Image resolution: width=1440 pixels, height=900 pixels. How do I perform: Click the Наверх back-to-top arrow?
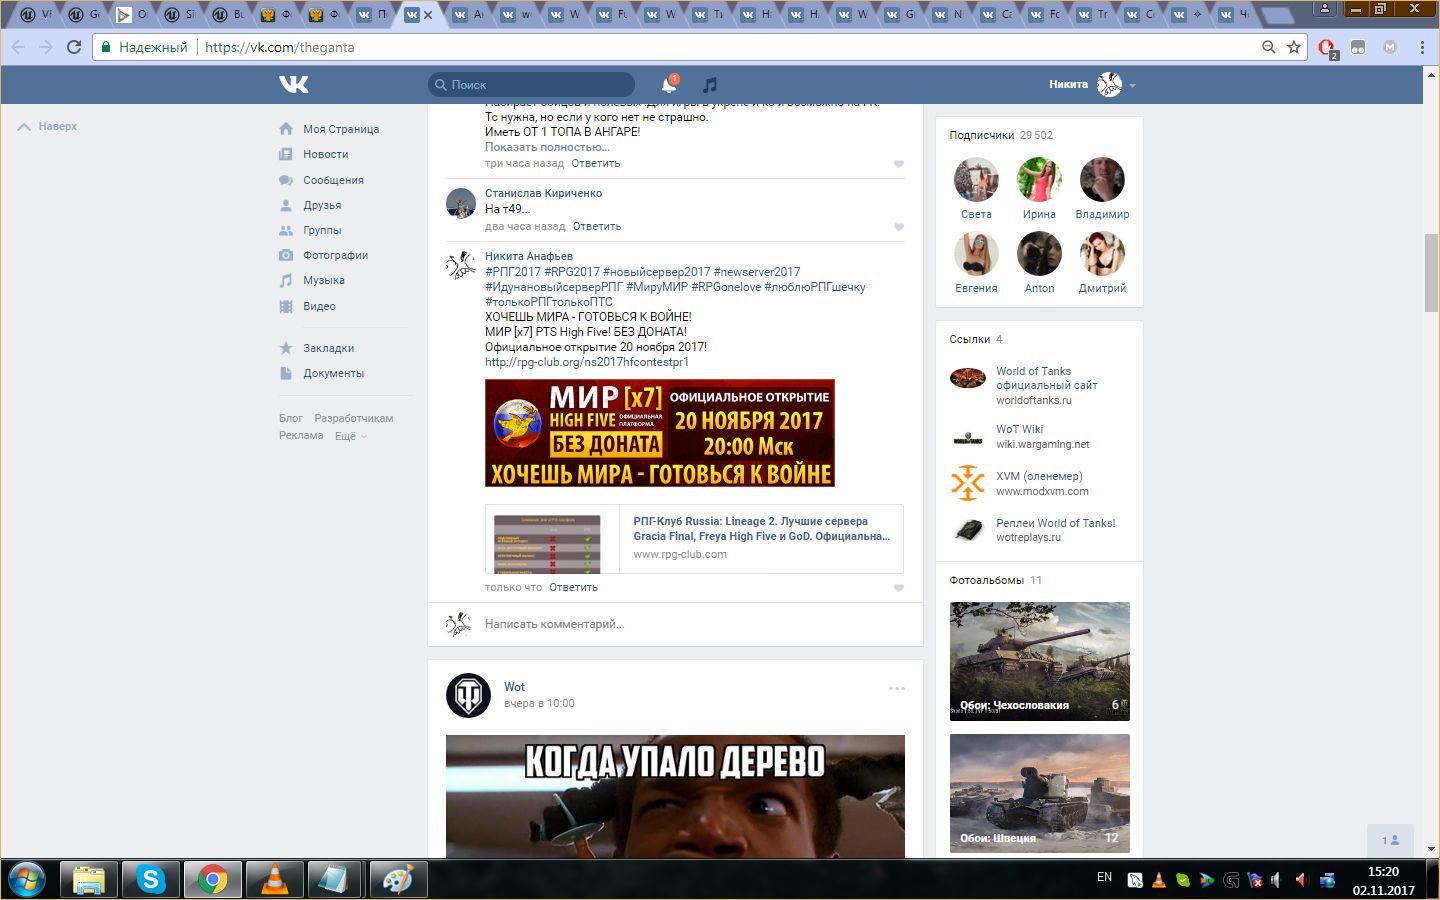[47, 127]
